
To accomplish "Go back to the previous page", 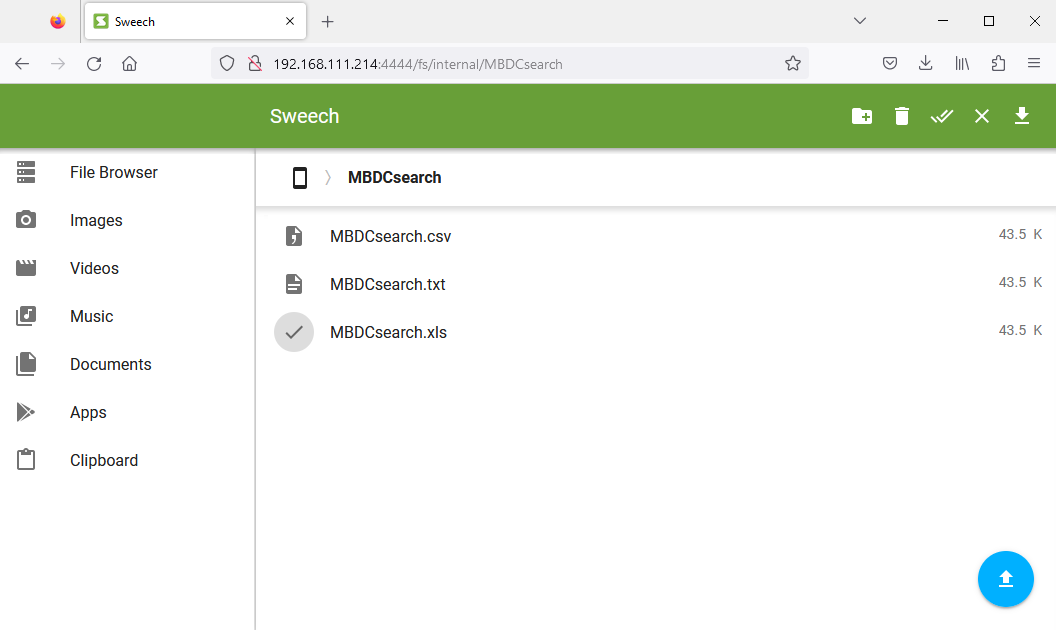I will coord(22,64).
